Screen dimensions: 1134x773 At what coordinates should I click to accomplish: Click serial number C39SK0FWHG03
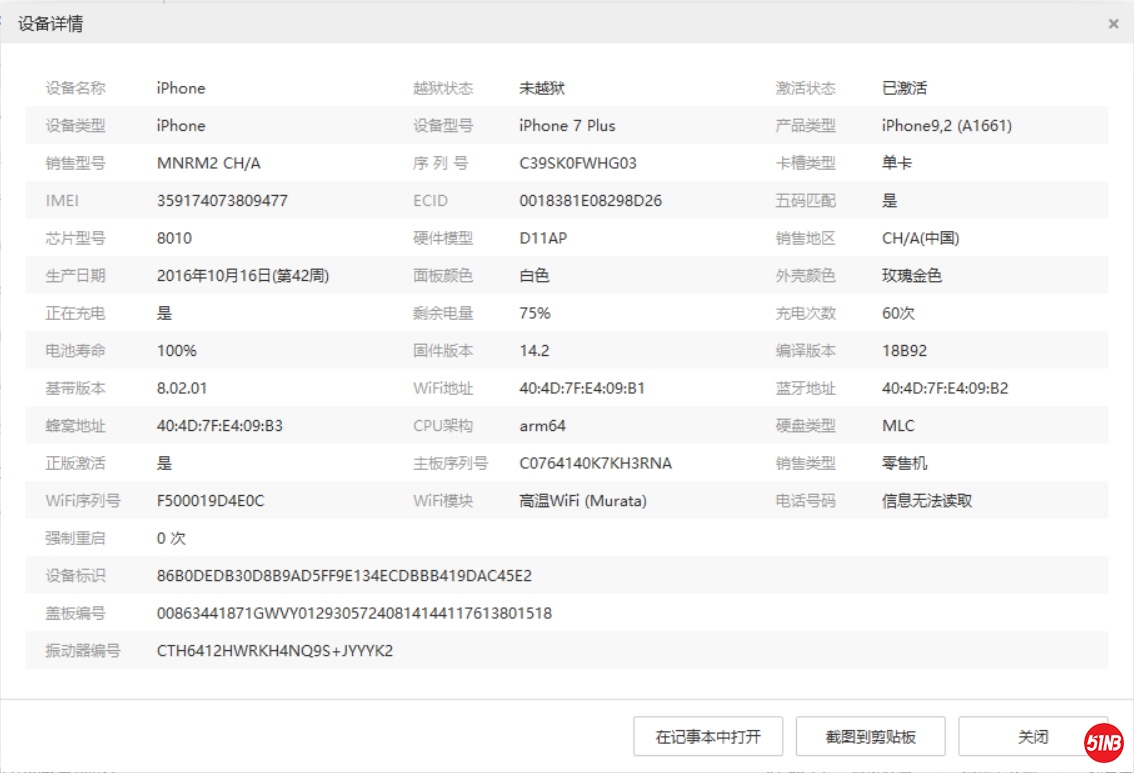pyautogui.click(x=578, y=163)
